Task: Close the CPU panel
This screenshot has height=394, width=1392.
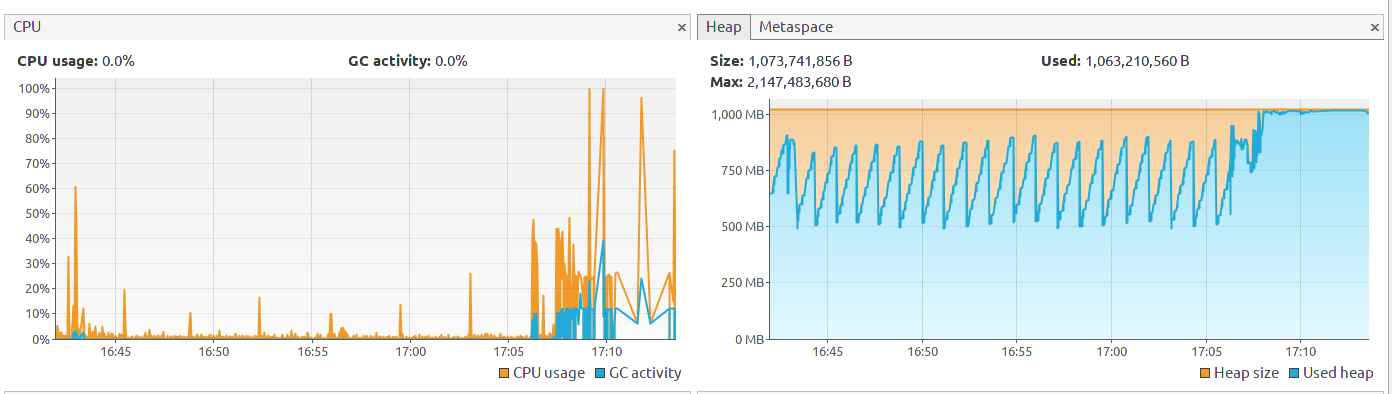Action: click(682, 28)
